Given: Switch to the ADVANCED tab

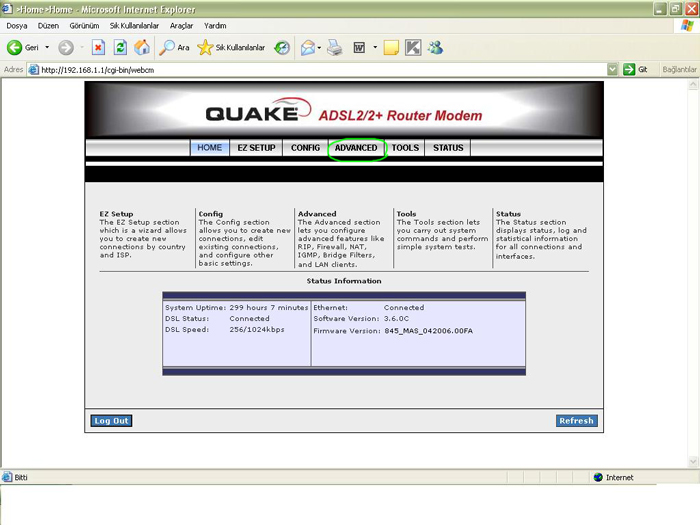Looking at the screenshot, I should pyautogui.click(x=356, y=148).
